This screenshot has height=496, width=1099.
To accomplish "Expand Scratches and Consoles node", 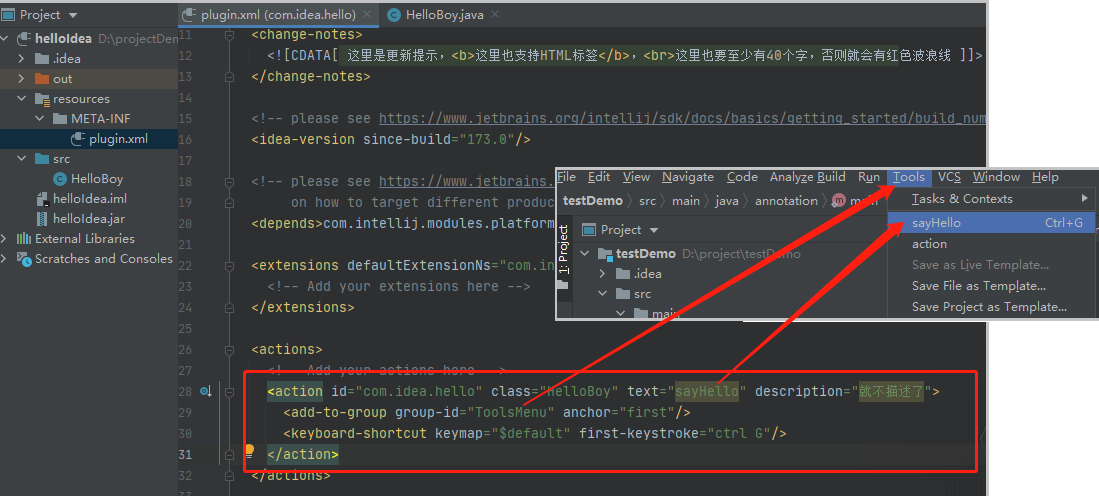I will (4, 259).
